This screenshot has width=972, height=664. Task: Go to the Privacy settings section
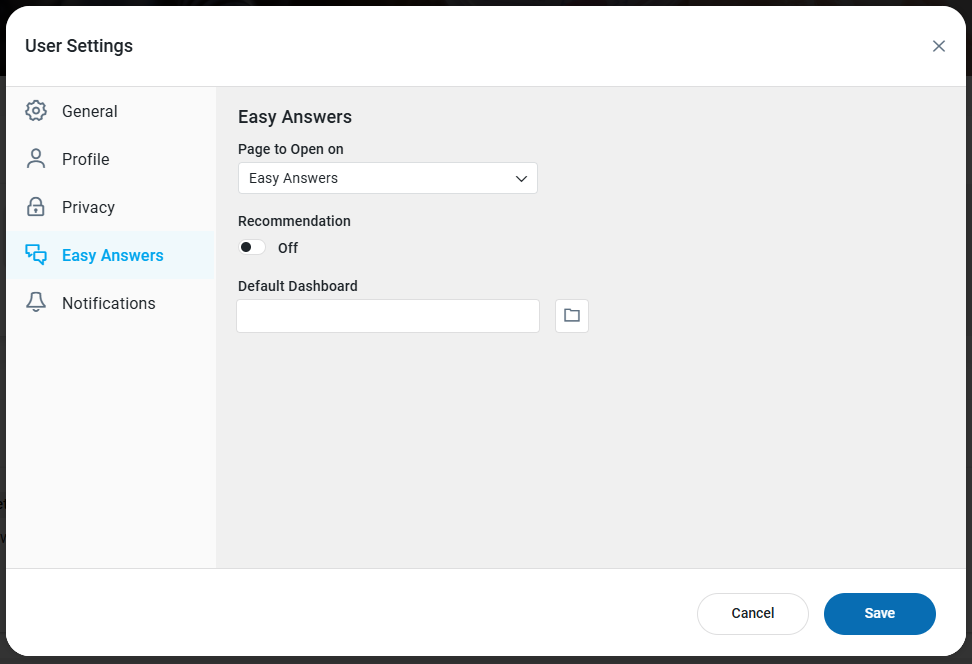point(89,207)
